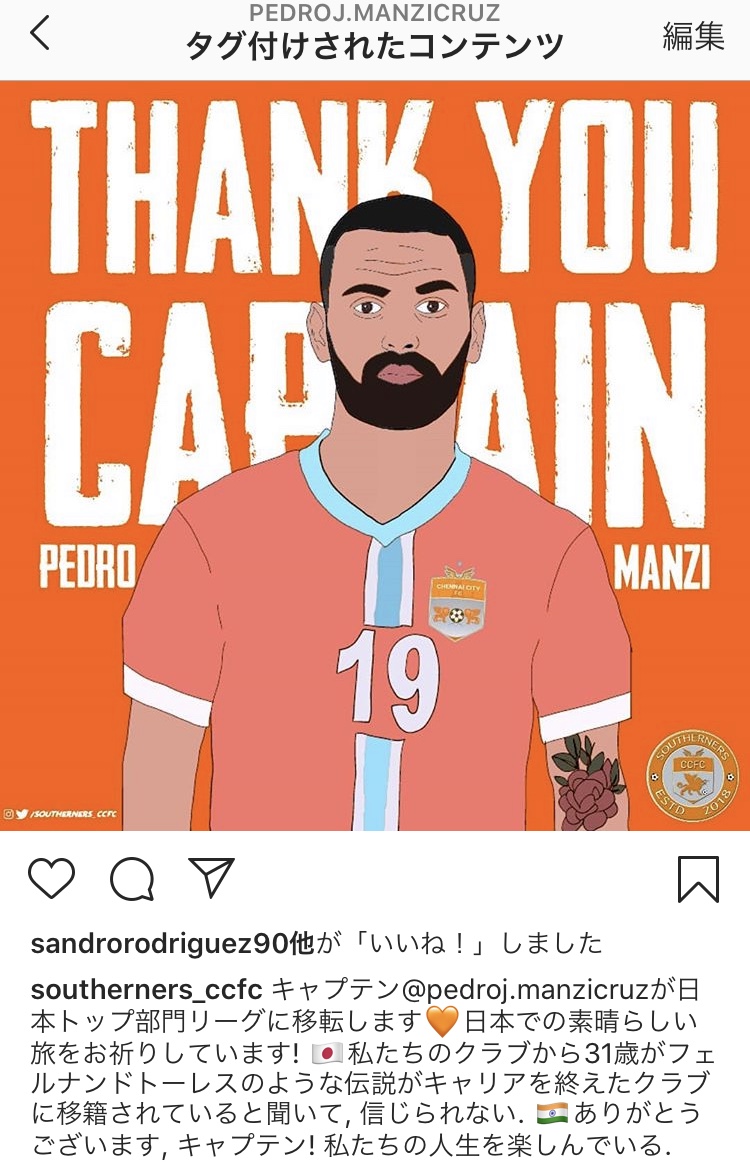Open comments via speech bubble icon

[132, 879]
